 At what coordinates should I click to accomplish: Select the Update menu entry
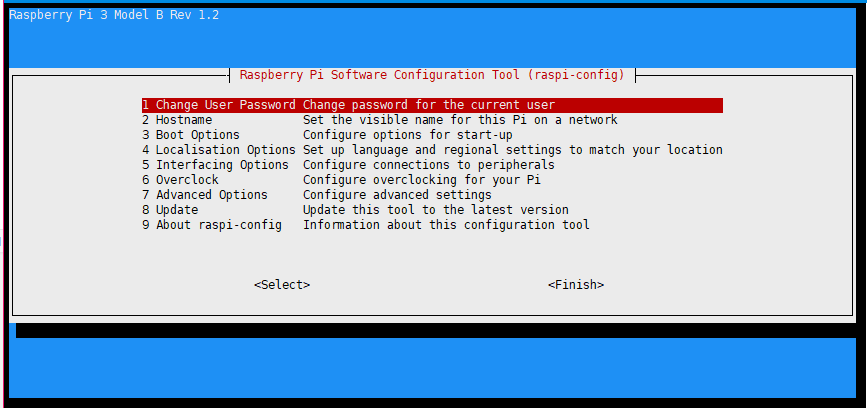click(170, 210)
